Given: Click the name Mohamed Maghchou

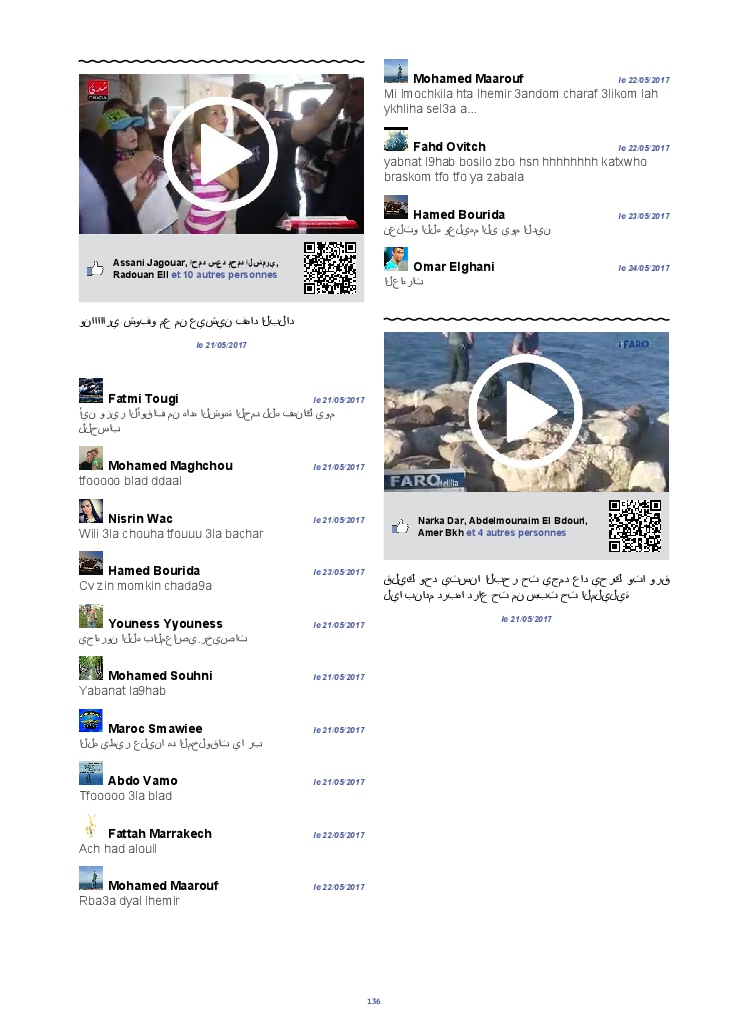Looking at the screenshot, I should (170, 466).
